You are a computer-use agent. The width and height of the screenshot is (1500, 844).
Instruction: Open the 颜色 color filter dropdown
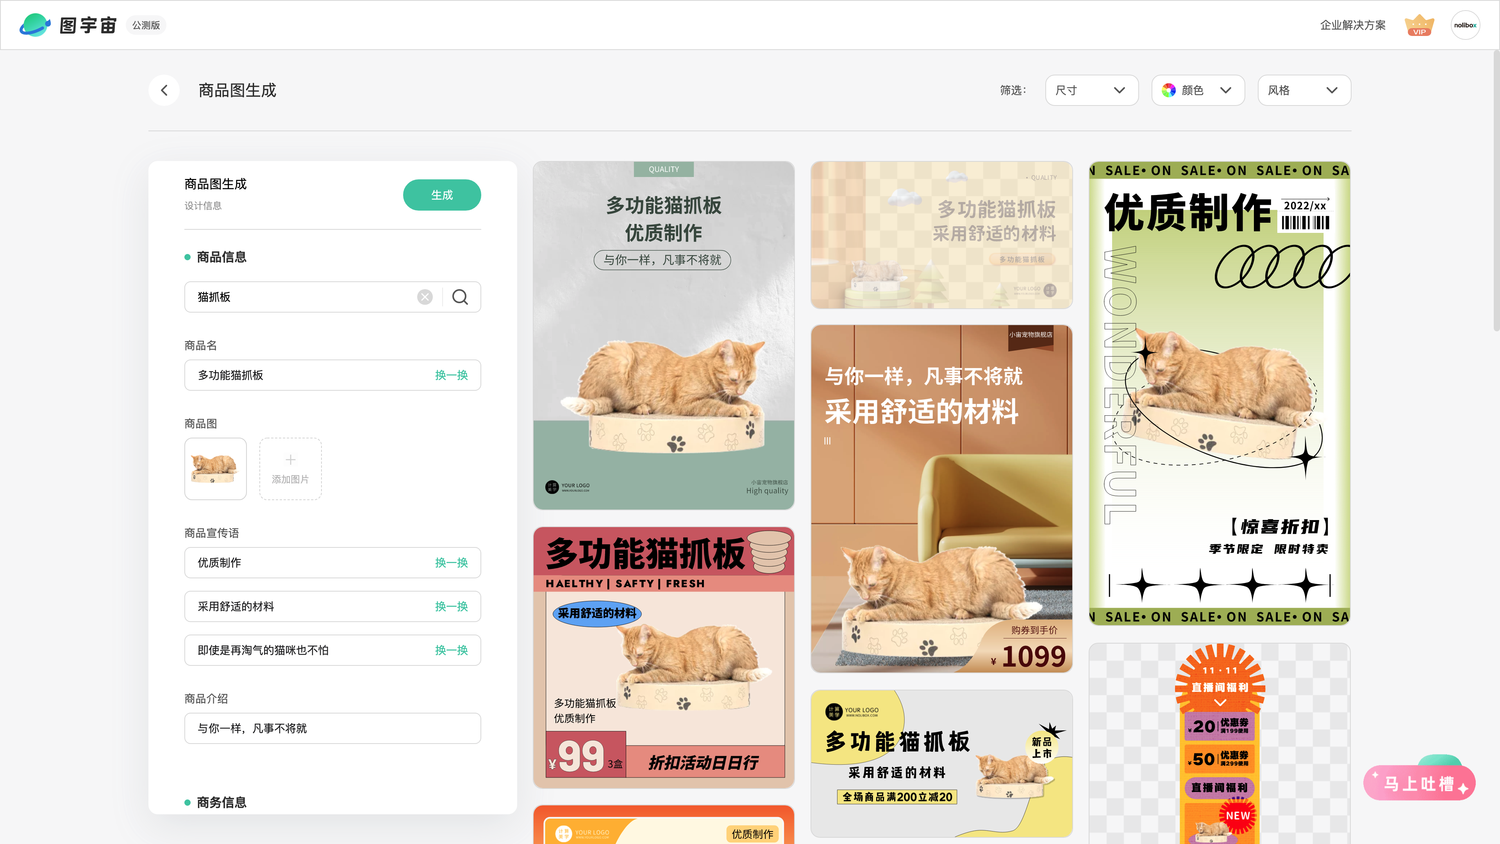[x=1198, y=90]
